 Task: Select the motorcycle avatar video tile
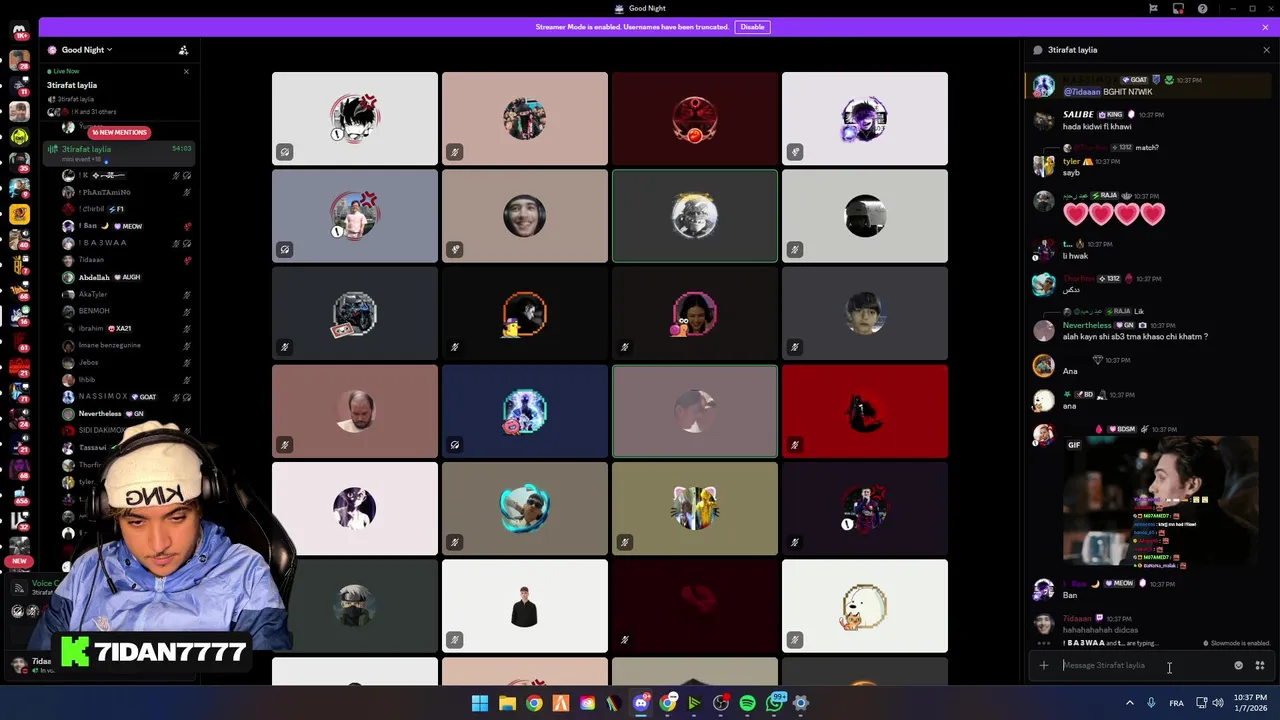(355, 313)
